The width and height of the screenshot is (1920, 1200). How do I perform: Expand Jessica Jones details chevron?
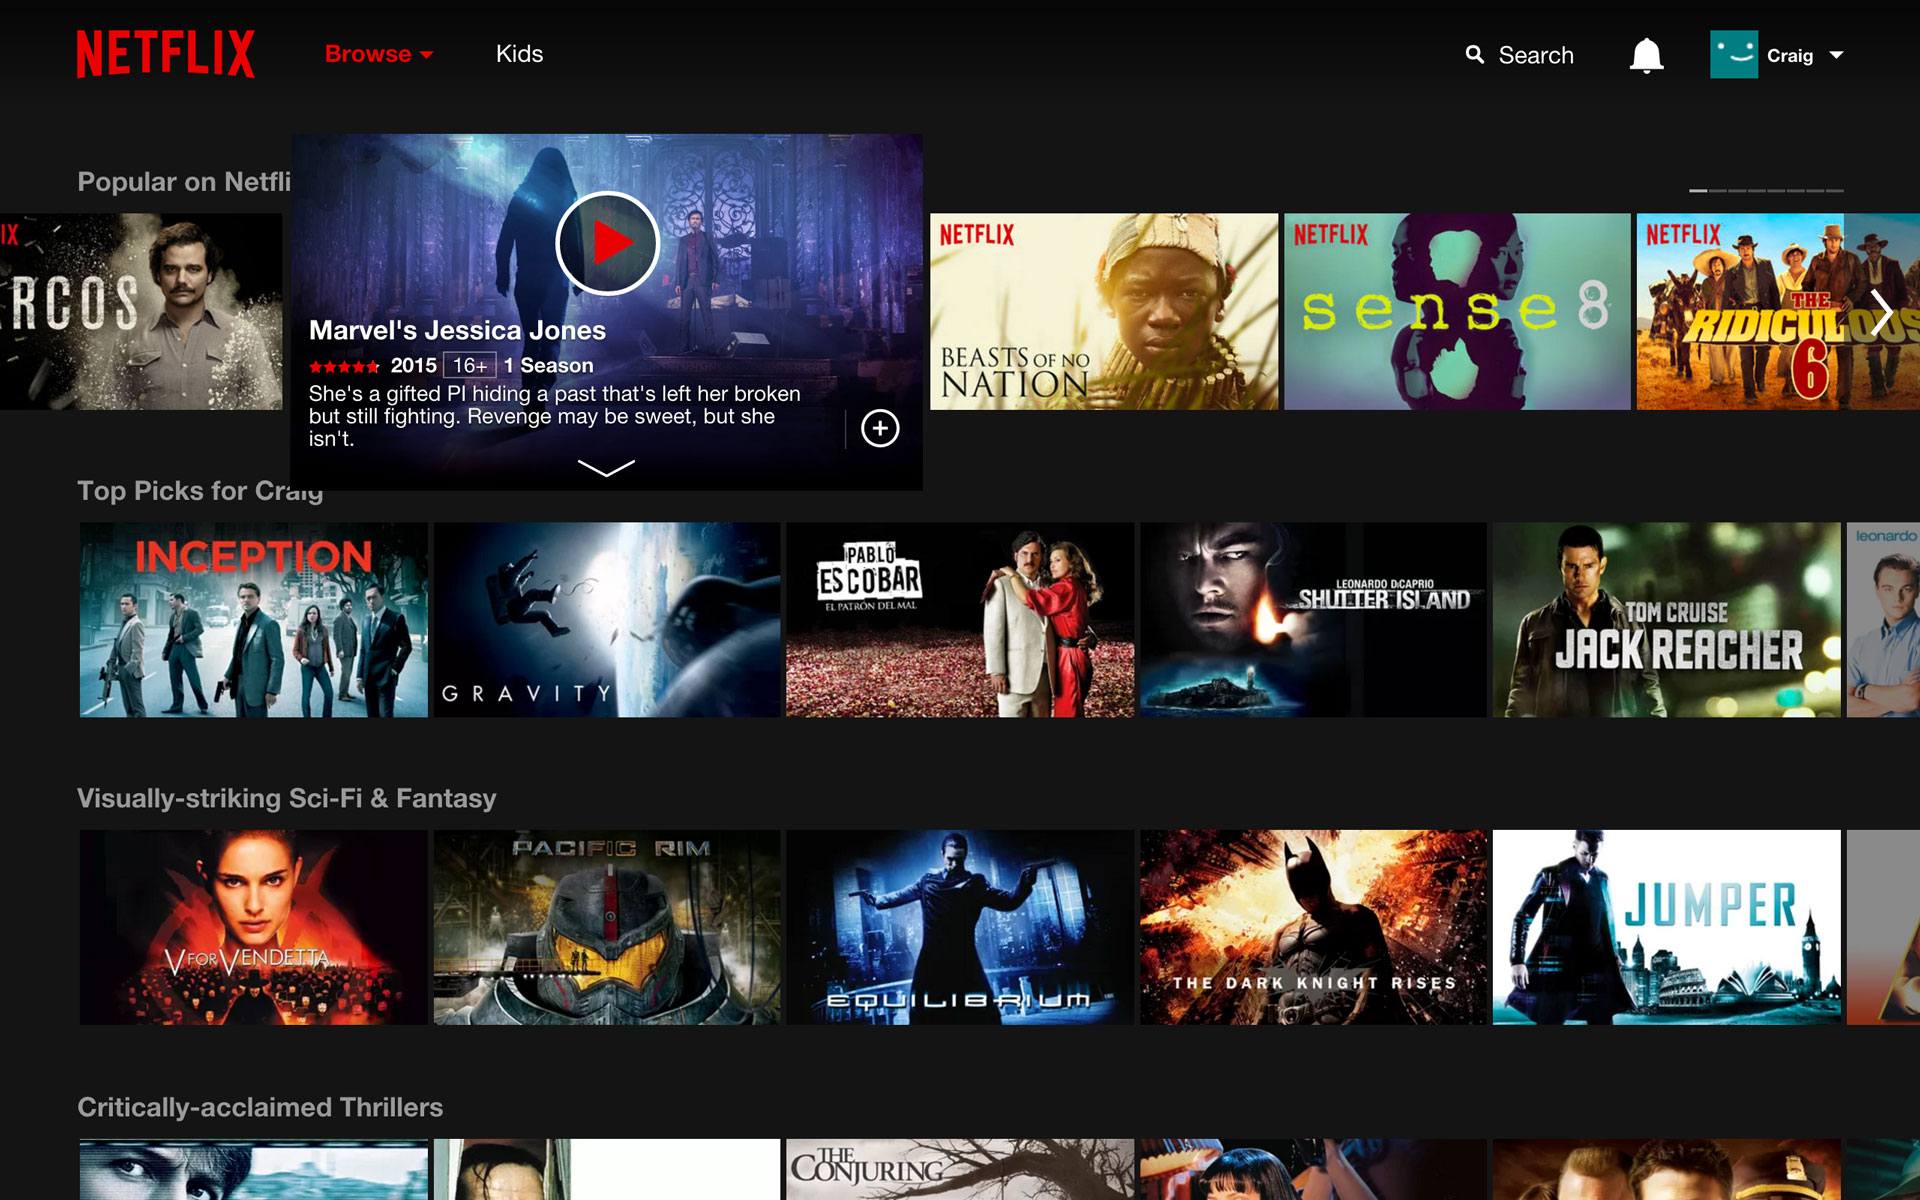pos(606,468)
